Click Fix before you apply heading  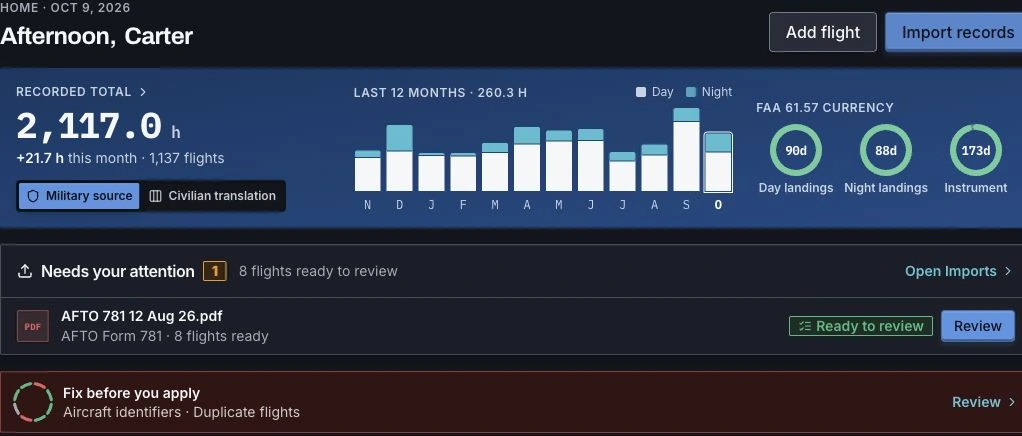pyautogui.click(x=131, y=393)
